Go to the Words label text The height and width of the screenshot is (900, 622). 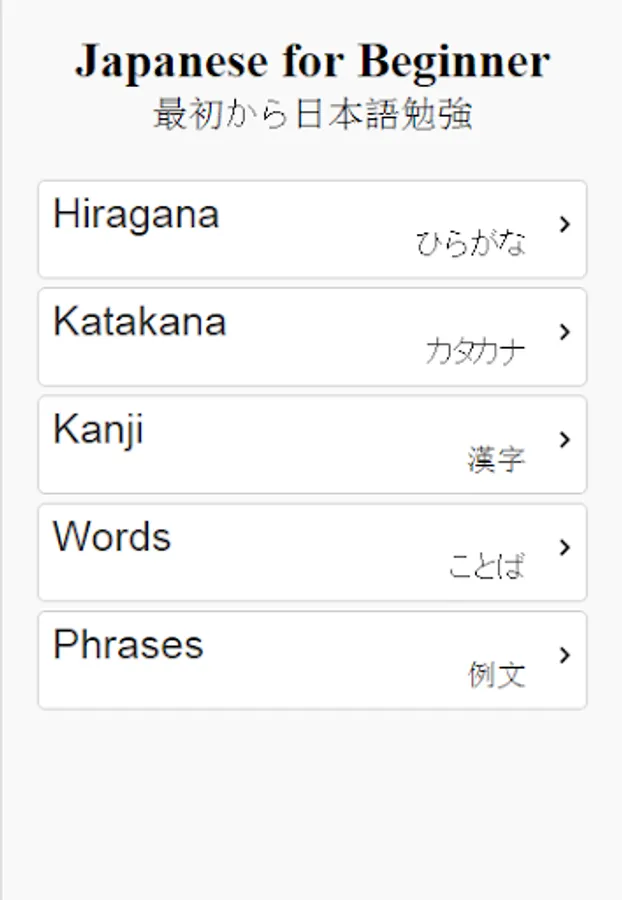point(112,537)
